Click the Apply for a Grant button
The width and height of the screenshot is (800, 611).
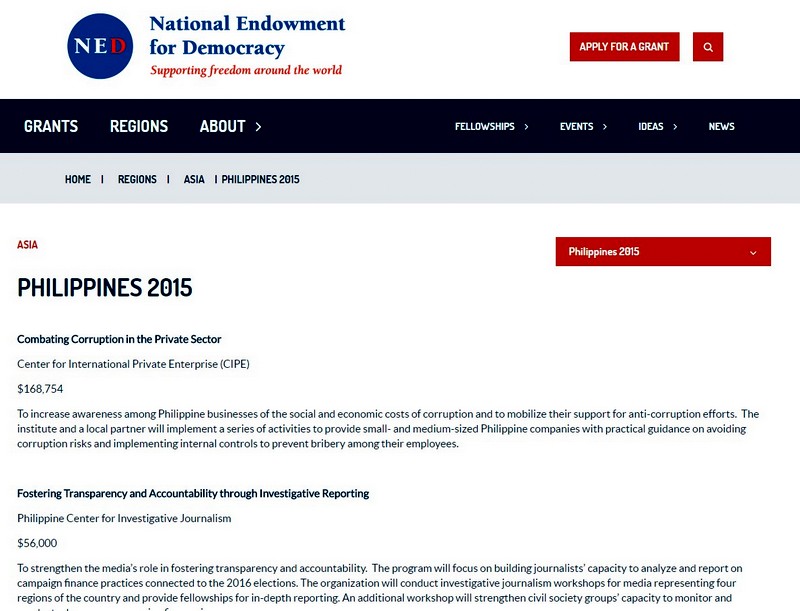tap(624, 47)
